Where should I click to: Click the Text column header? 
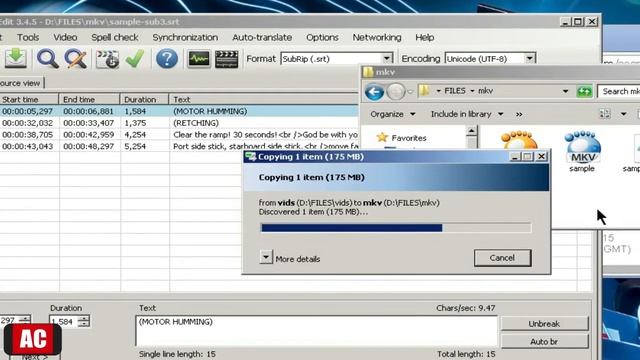coord(264,99)
